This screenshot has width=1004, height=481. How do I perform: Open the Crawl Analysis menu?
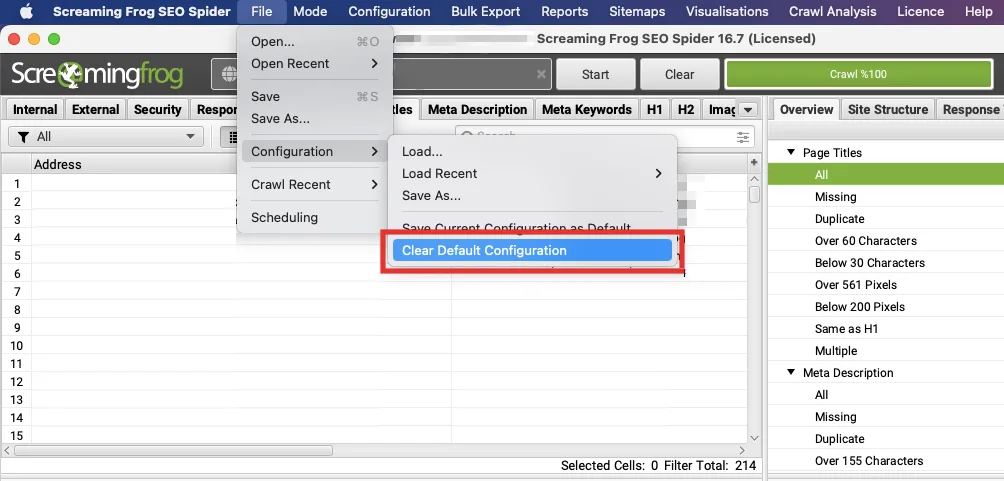coord(834,12)
